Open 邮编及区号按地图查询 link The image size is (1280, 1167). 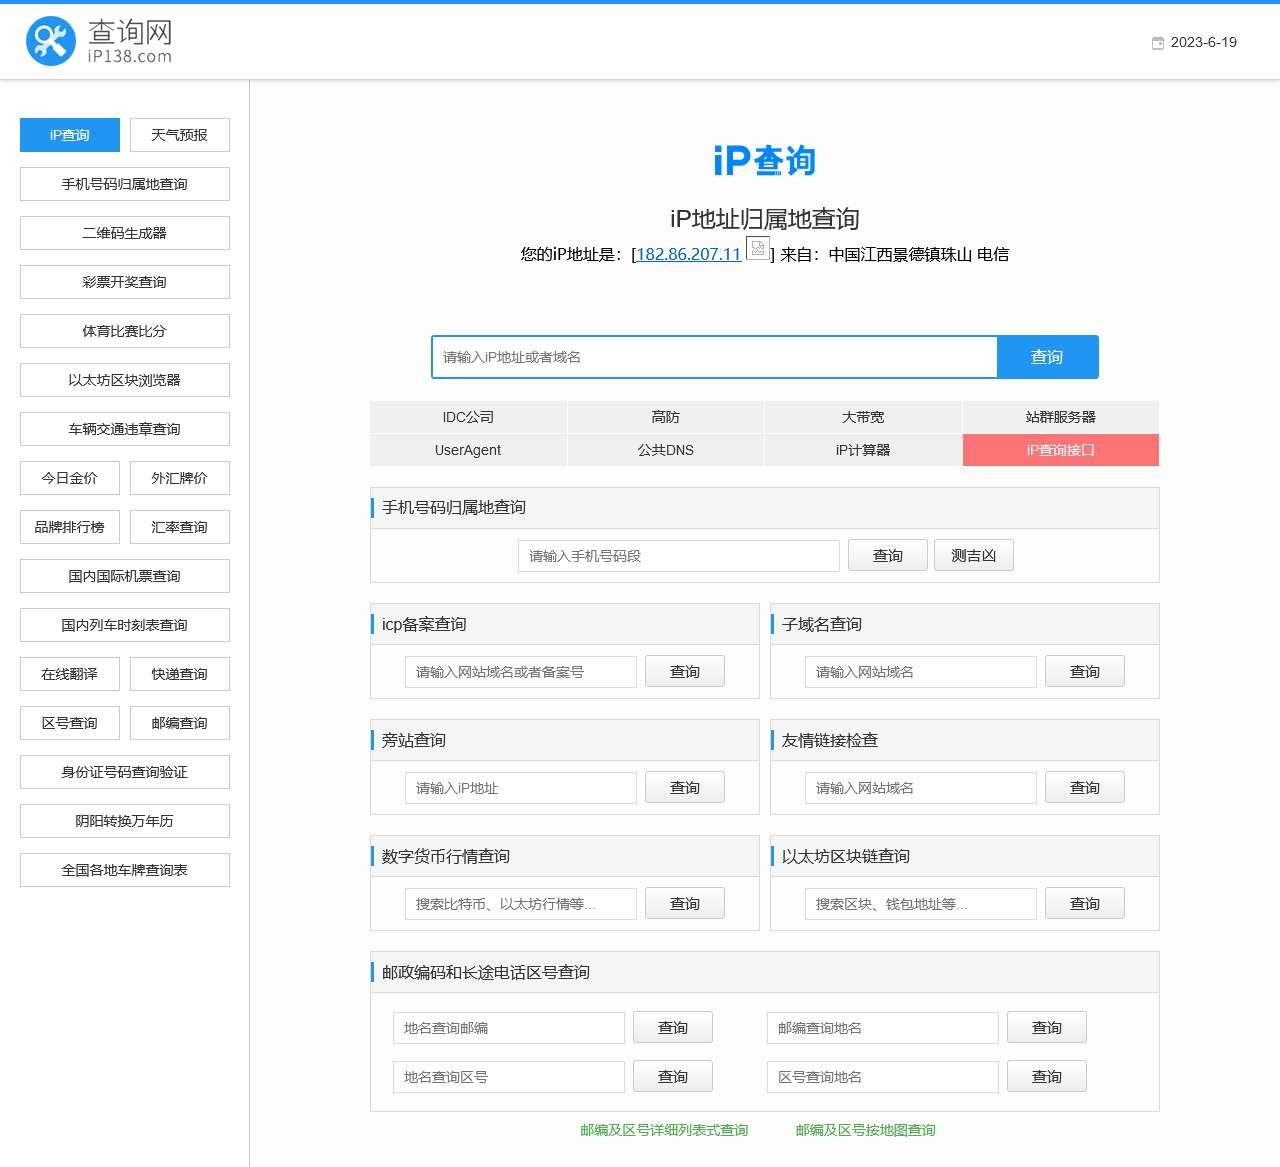click(866, 1130)
